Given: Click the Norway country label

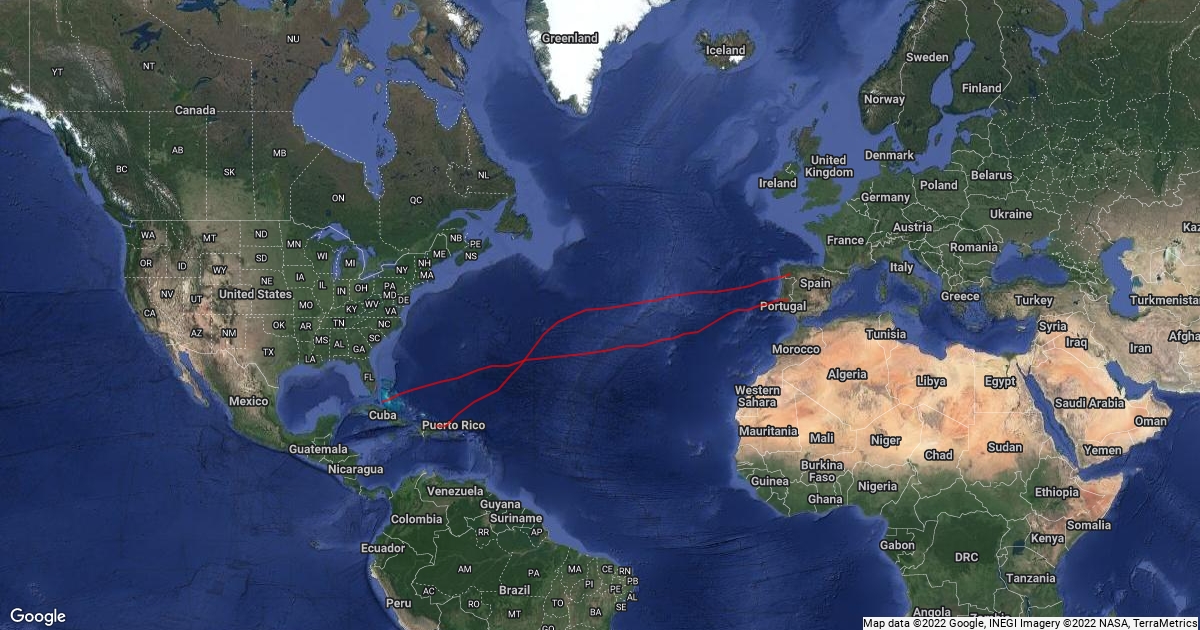Looking at the screenshot, I should pyautogui.click(x=884, y=100).
